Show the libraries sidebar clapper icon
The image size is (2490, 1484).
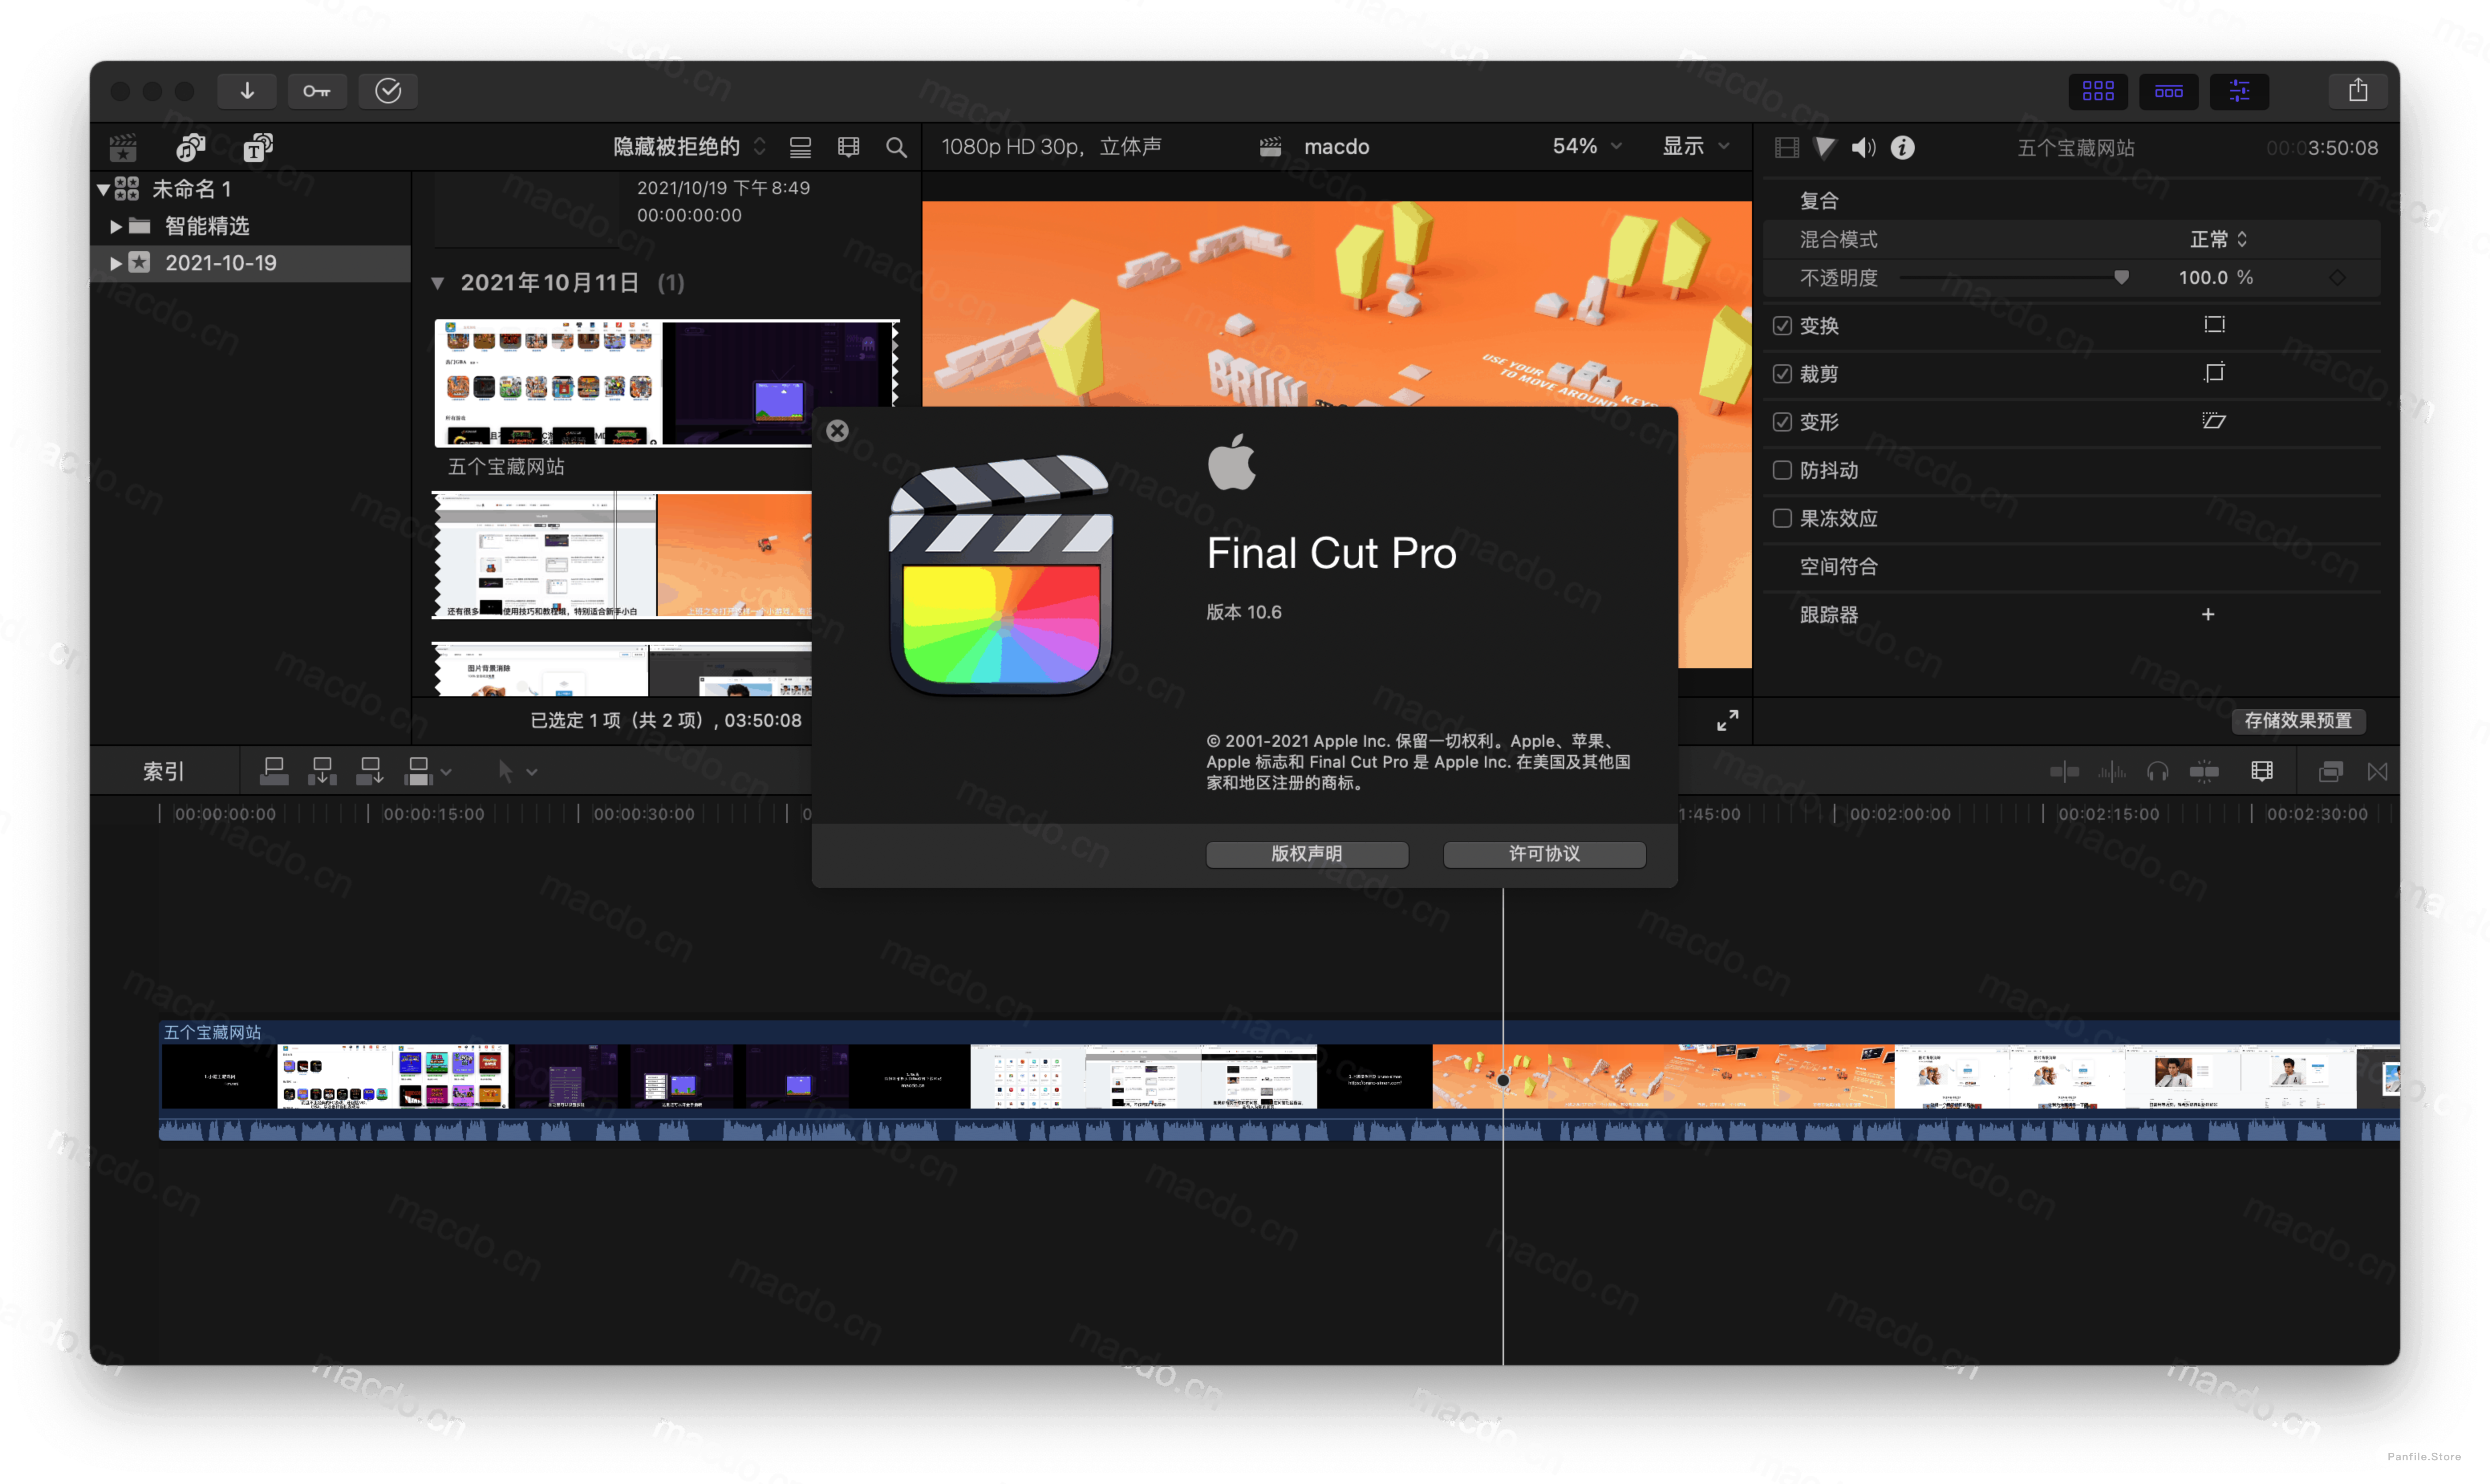[123, 148]
